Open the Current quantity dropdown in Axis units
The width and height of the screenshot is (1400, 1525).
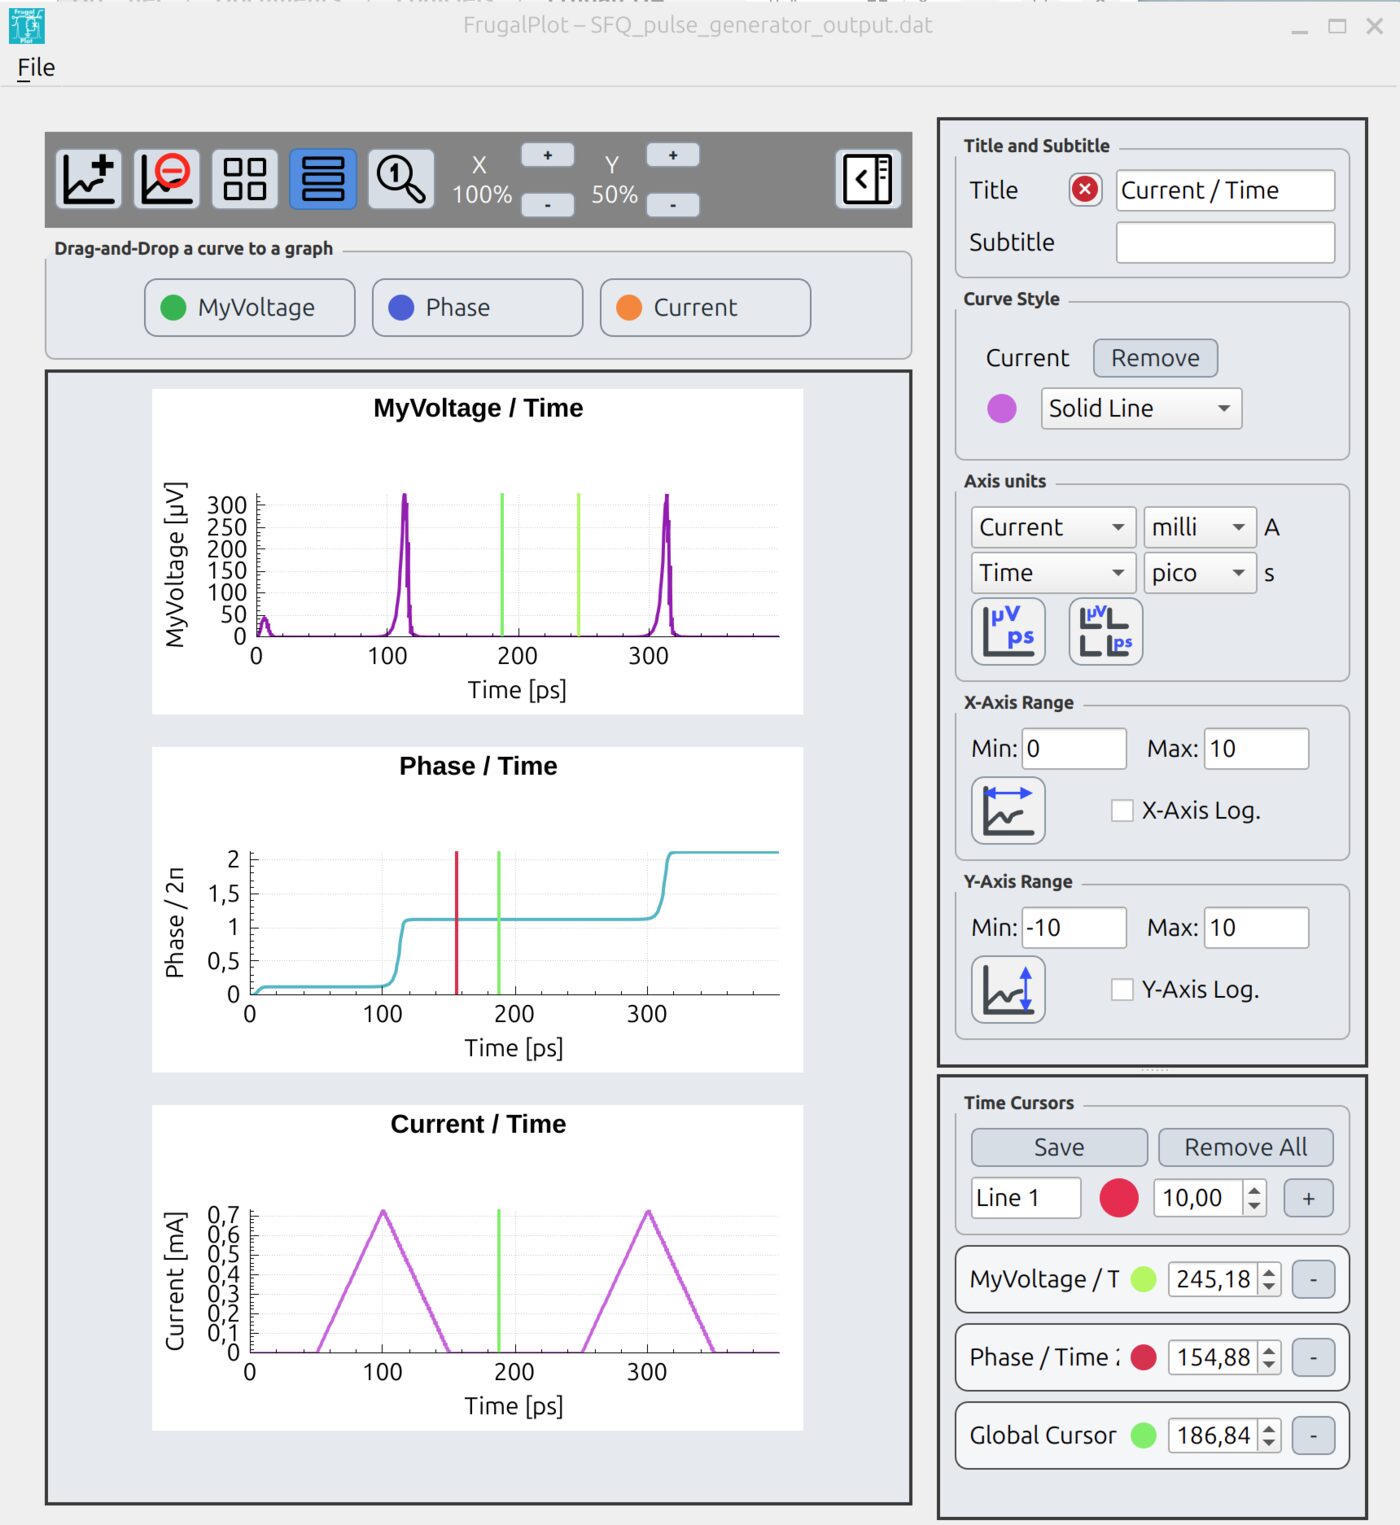(1053, 527)
